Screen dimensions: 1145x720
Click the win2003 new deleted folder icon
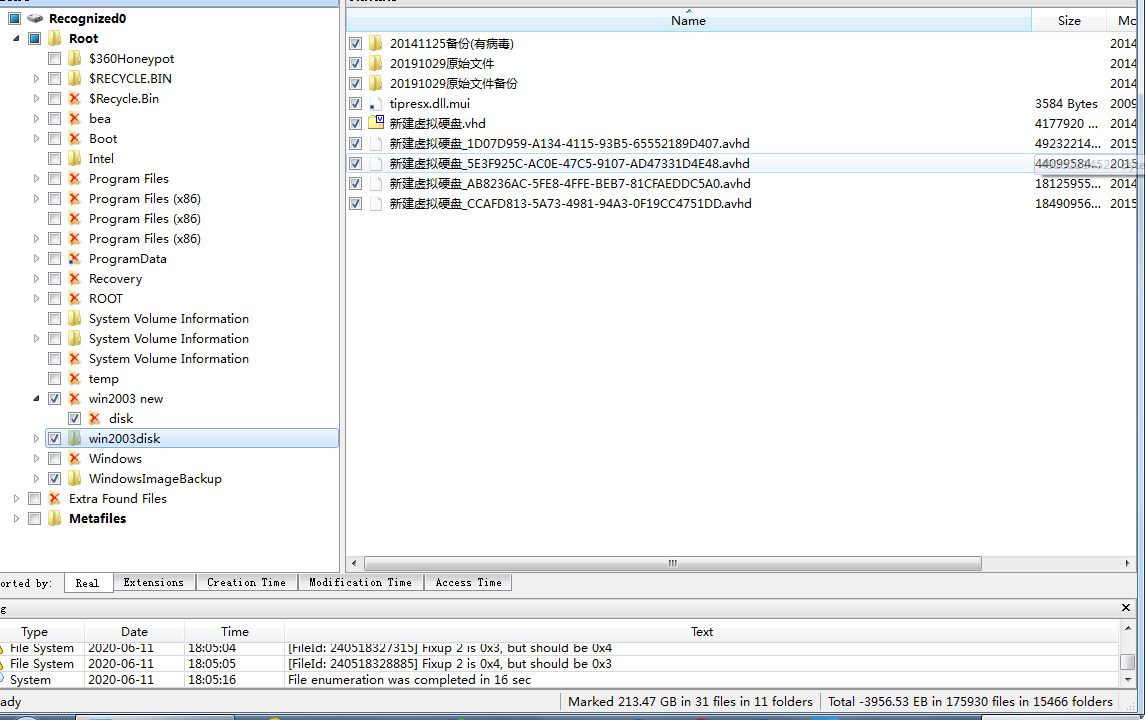[74, 399]
